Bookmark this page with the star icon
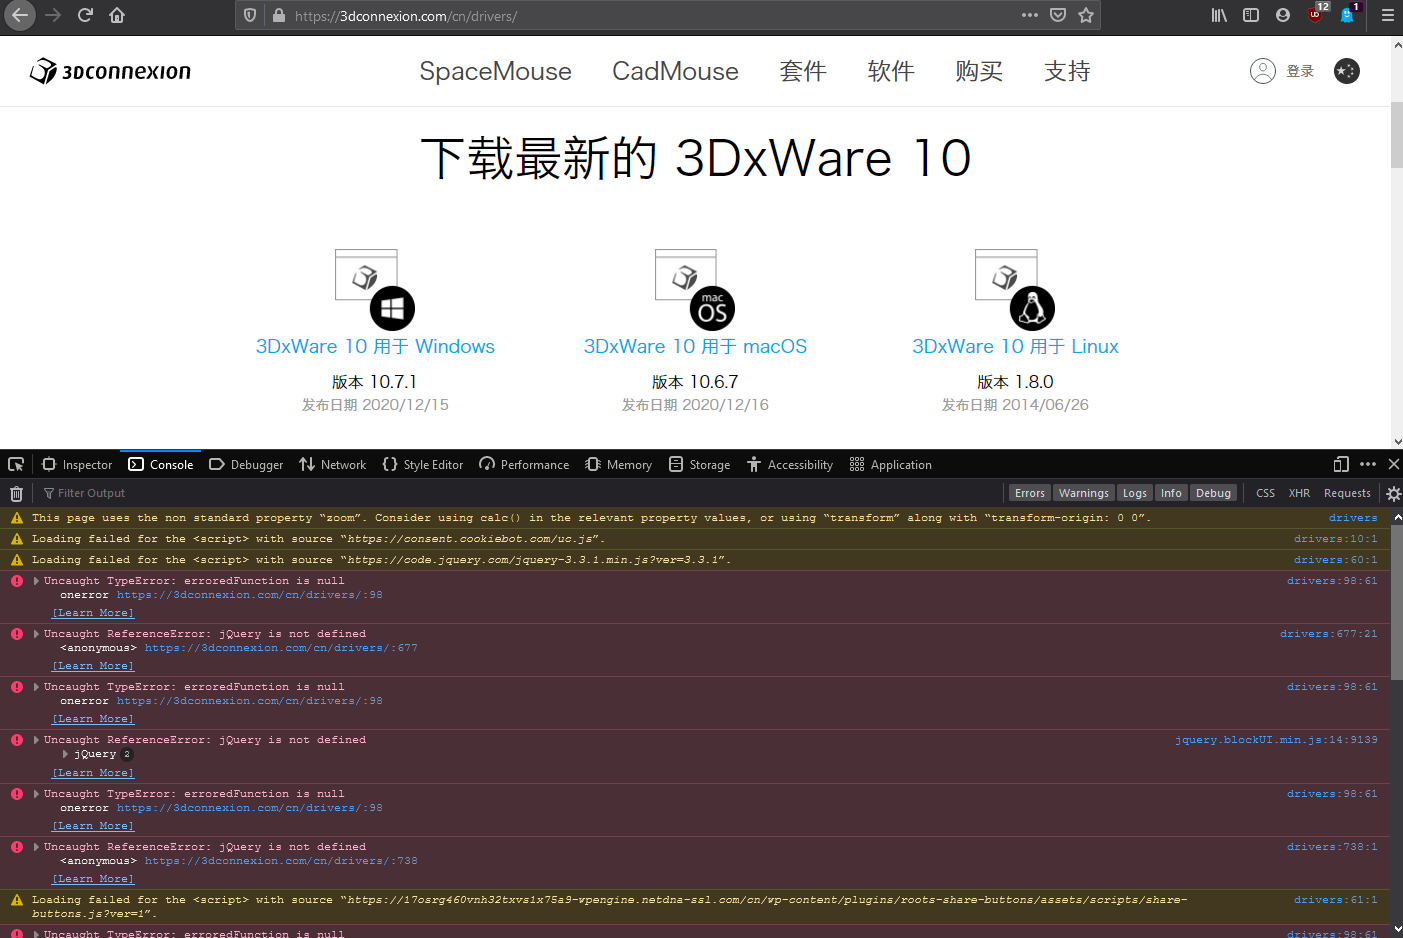This screenshot has height=938, width=1403. (x=1086, y=15)
